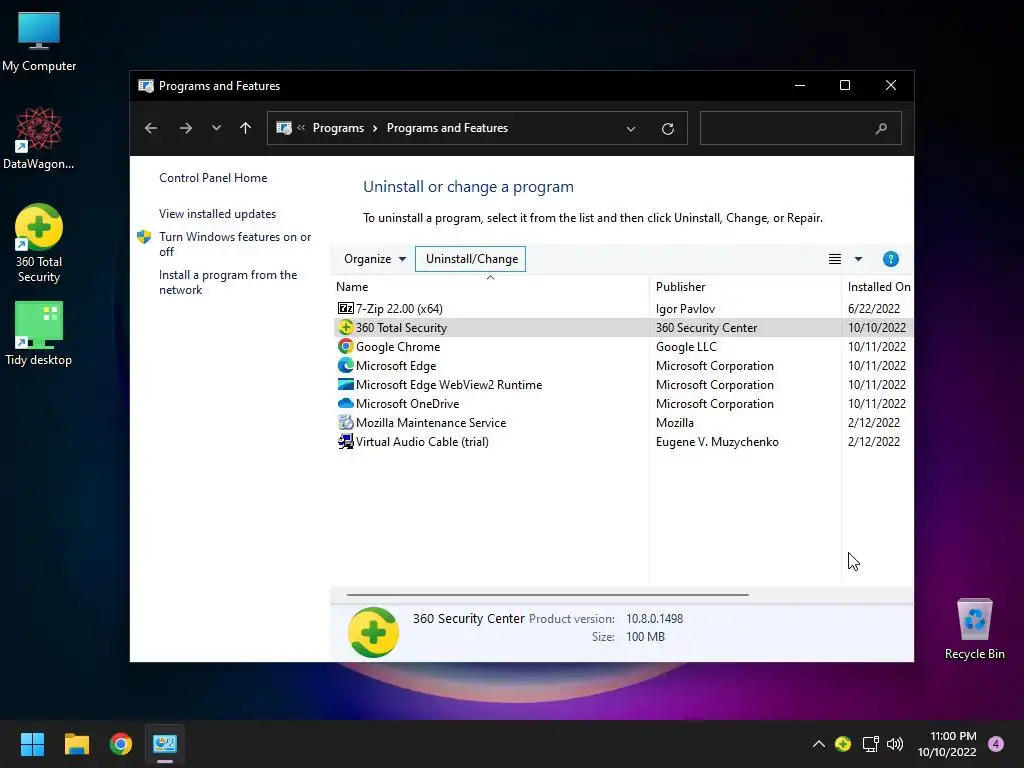Click Uninstall/Change button

(471, 259)
